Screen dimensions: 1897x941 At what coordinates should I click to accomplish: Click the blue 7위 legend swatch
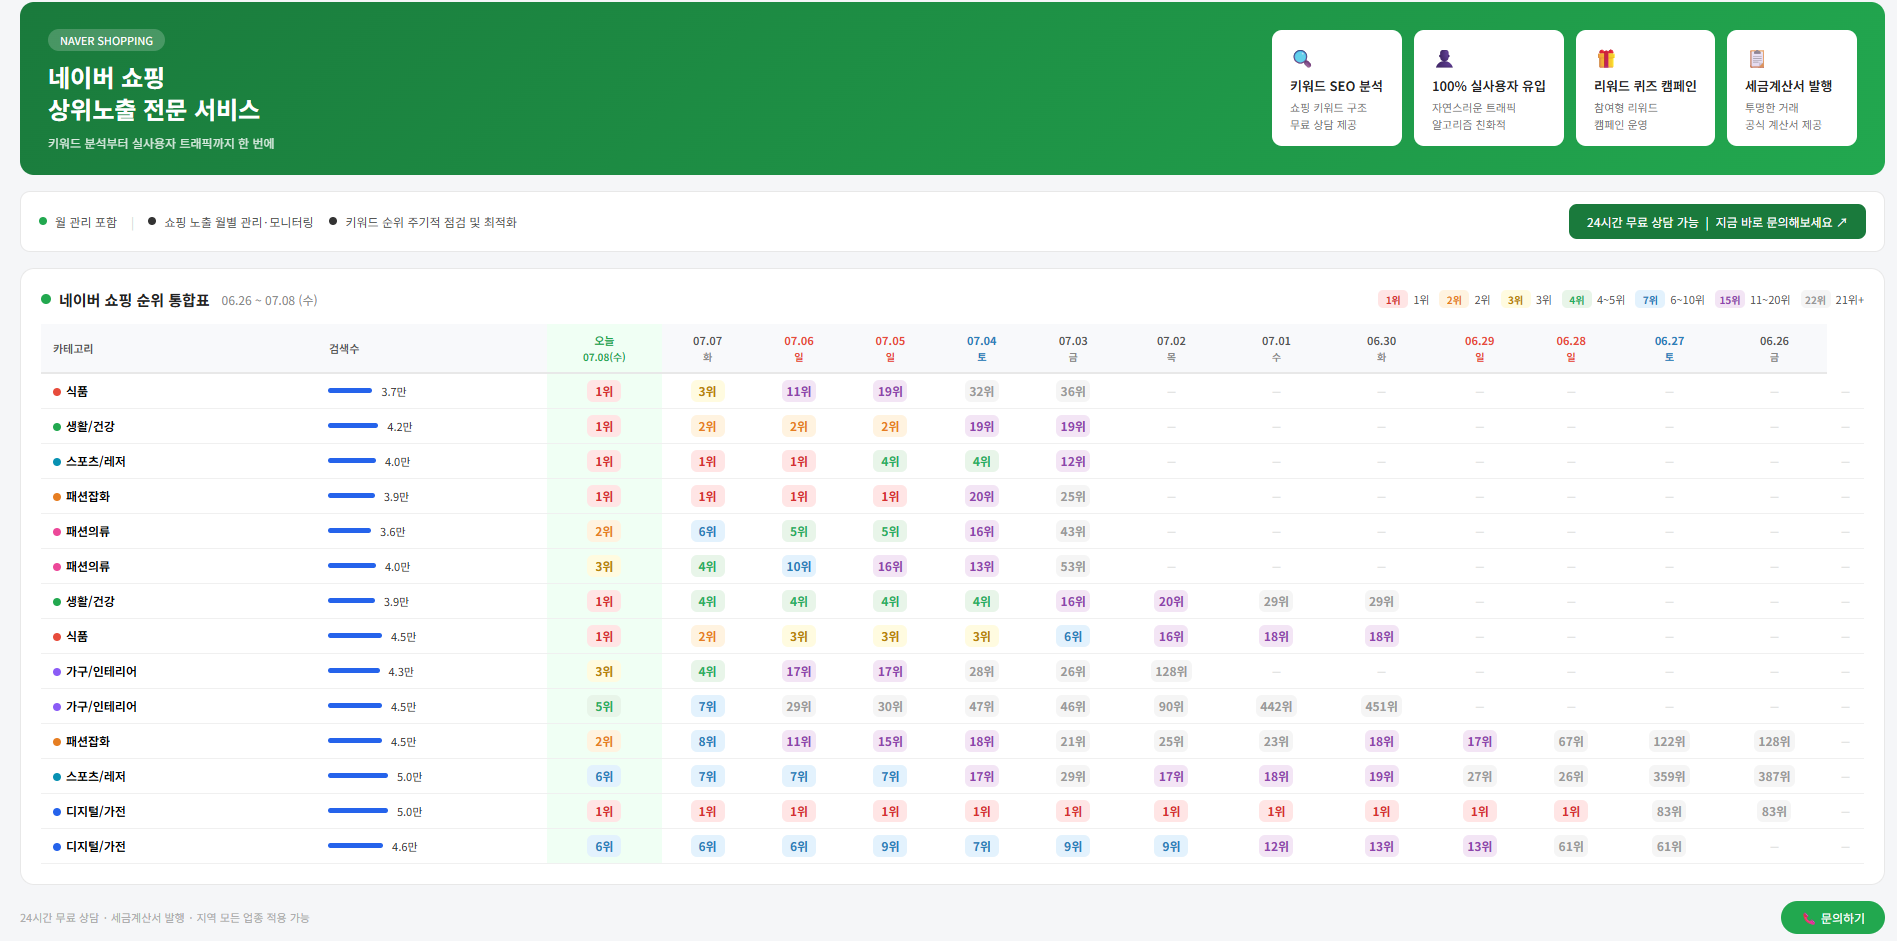pos(1650,300)
